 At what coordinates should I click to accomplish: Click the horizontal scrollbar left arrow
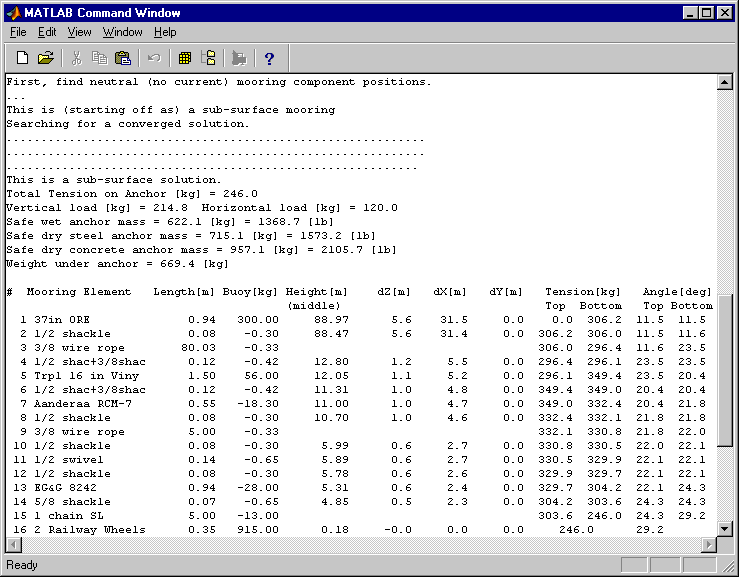tap(13, 545)
